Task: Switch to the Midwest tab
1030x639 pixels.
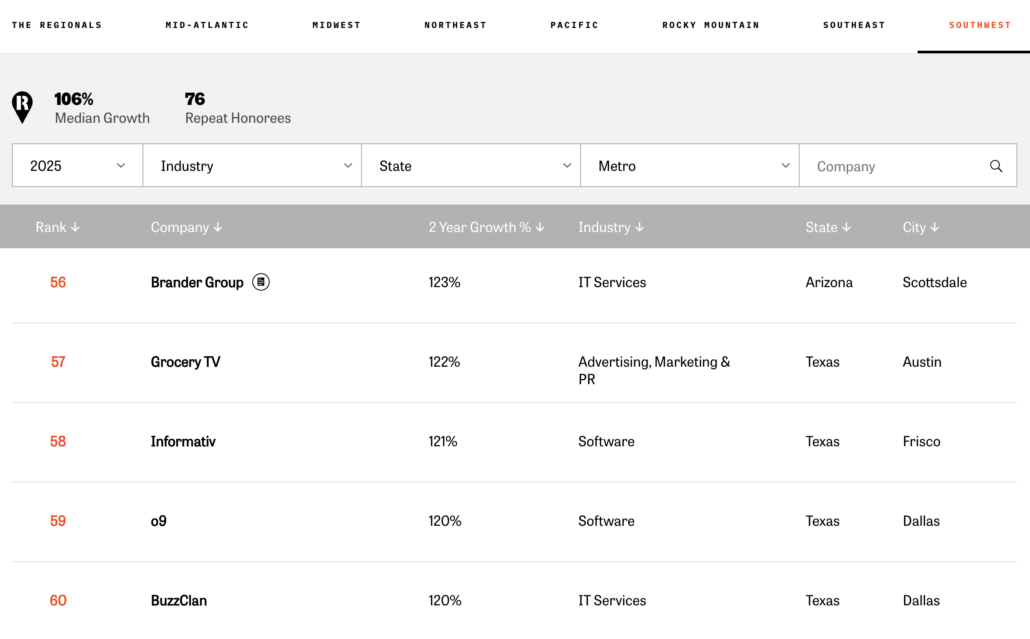Action: tap(336, 25)
